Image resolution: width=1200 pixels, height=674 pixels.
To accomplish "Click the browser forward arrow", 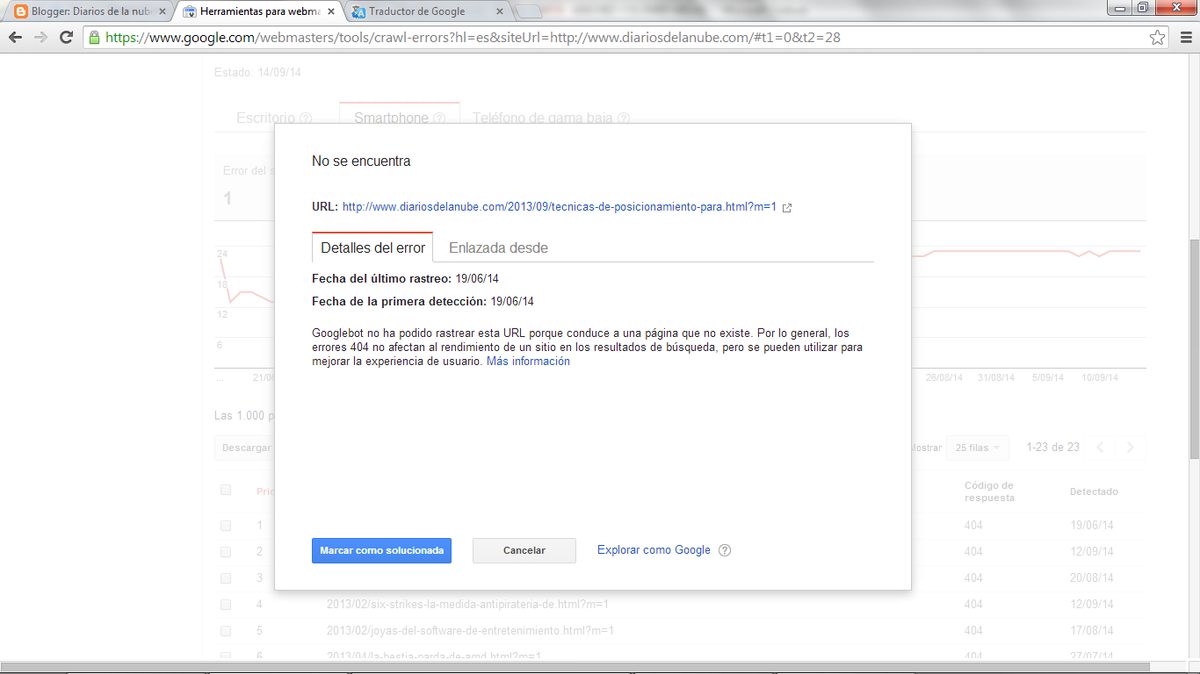I will click(x=41, y=37).
